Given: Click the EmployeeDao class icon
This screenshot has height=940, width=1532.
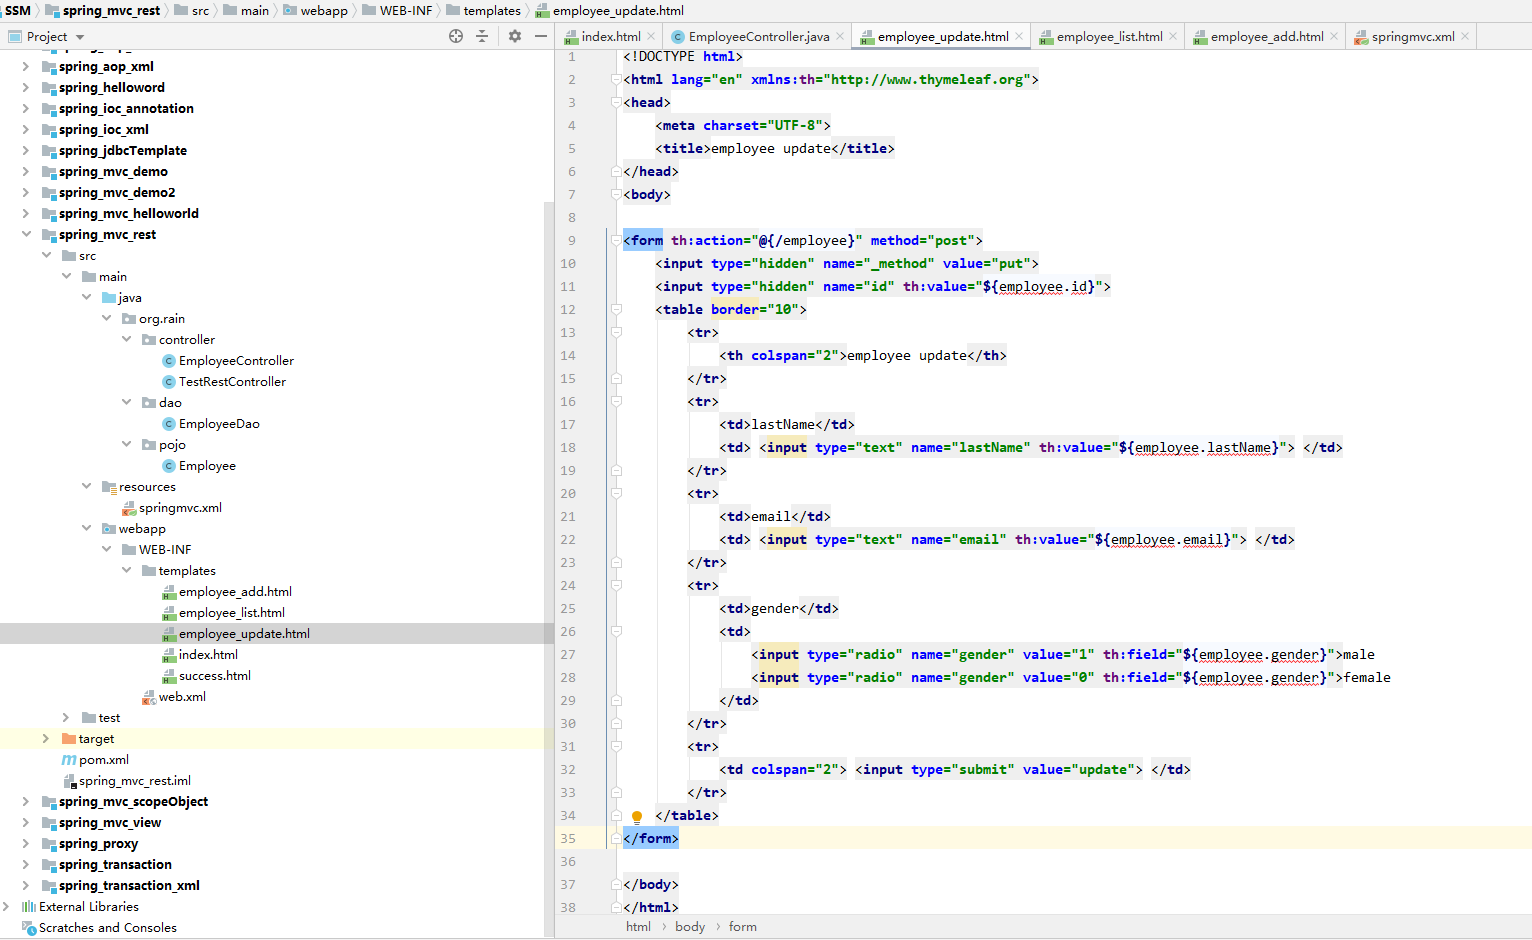Looking at the screenshot, I should (x=169, y=424).
